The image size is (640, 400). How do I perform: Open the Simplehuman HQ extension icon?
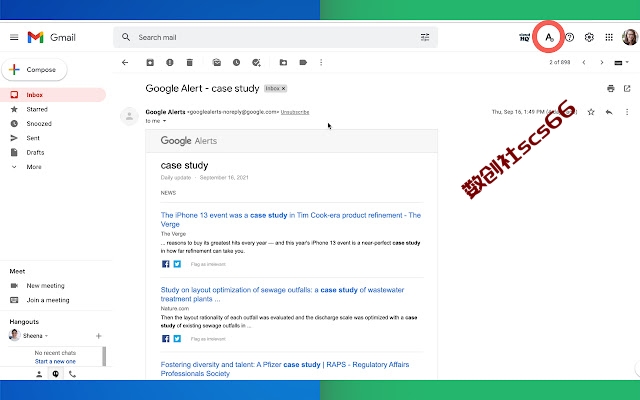[x=524, y=37]
